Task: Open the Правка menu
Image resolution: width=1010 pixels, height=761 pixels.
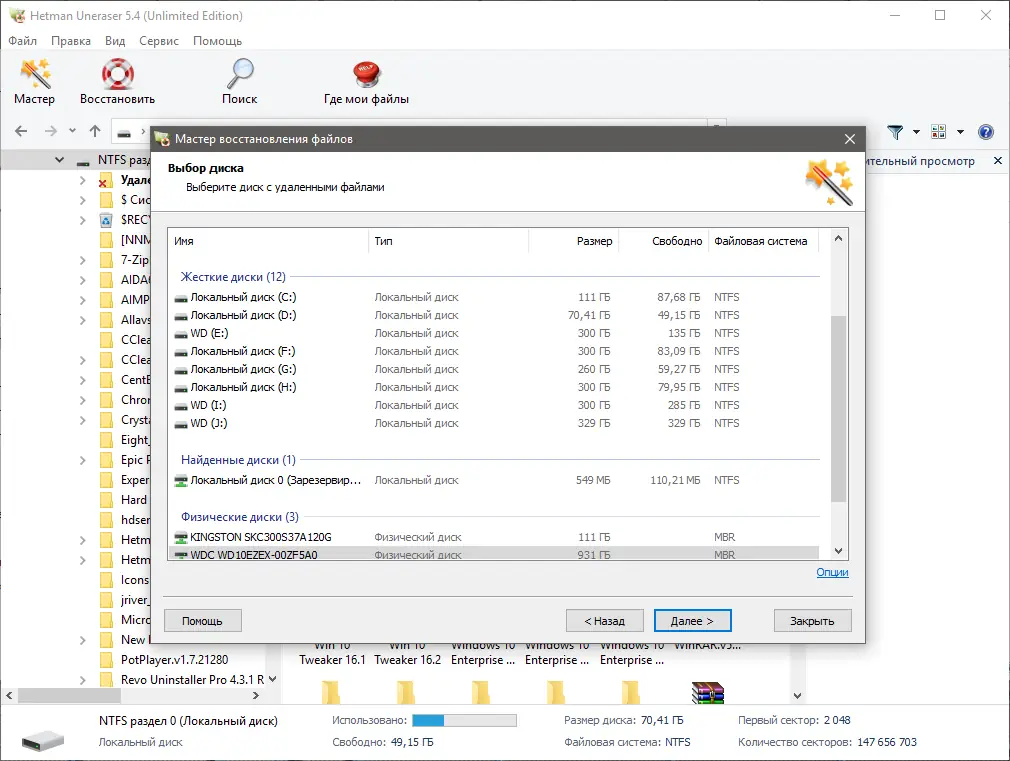Action: coord(71,41)
